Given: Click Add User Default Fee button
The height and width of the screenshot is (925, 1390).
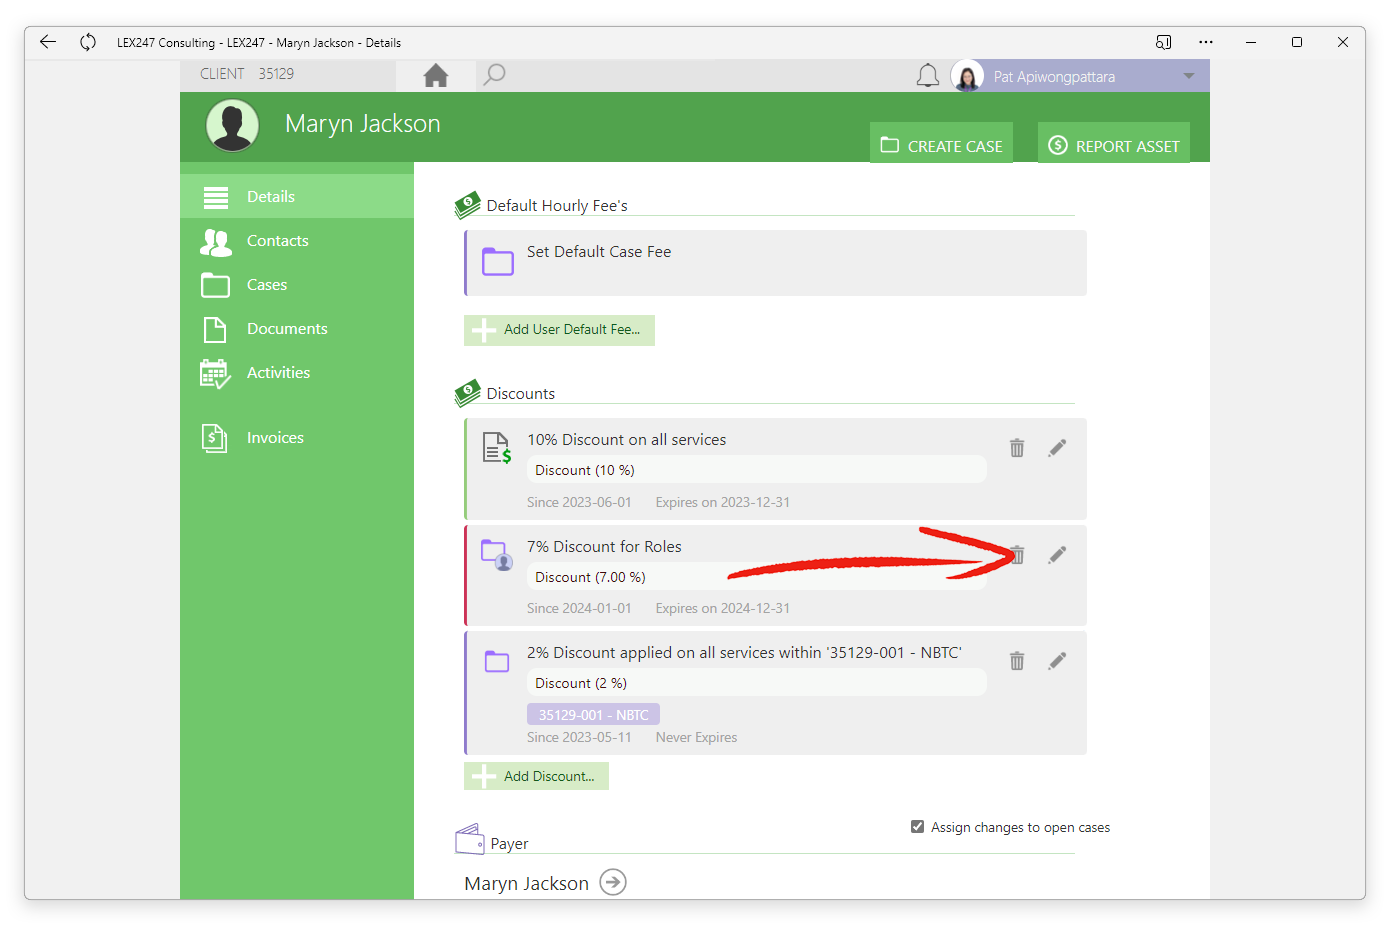Looking at the screenshot, I should click(x=559, y=330).
